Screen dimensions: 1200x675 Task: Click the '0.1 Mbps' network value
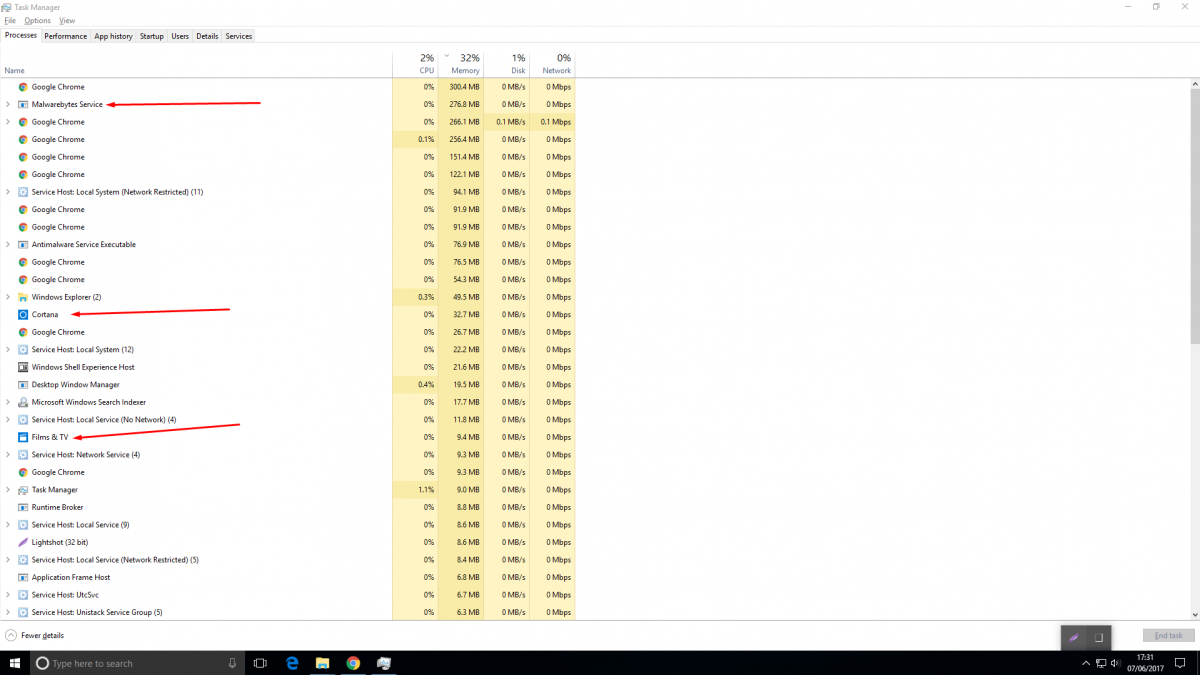coord(556,122)
